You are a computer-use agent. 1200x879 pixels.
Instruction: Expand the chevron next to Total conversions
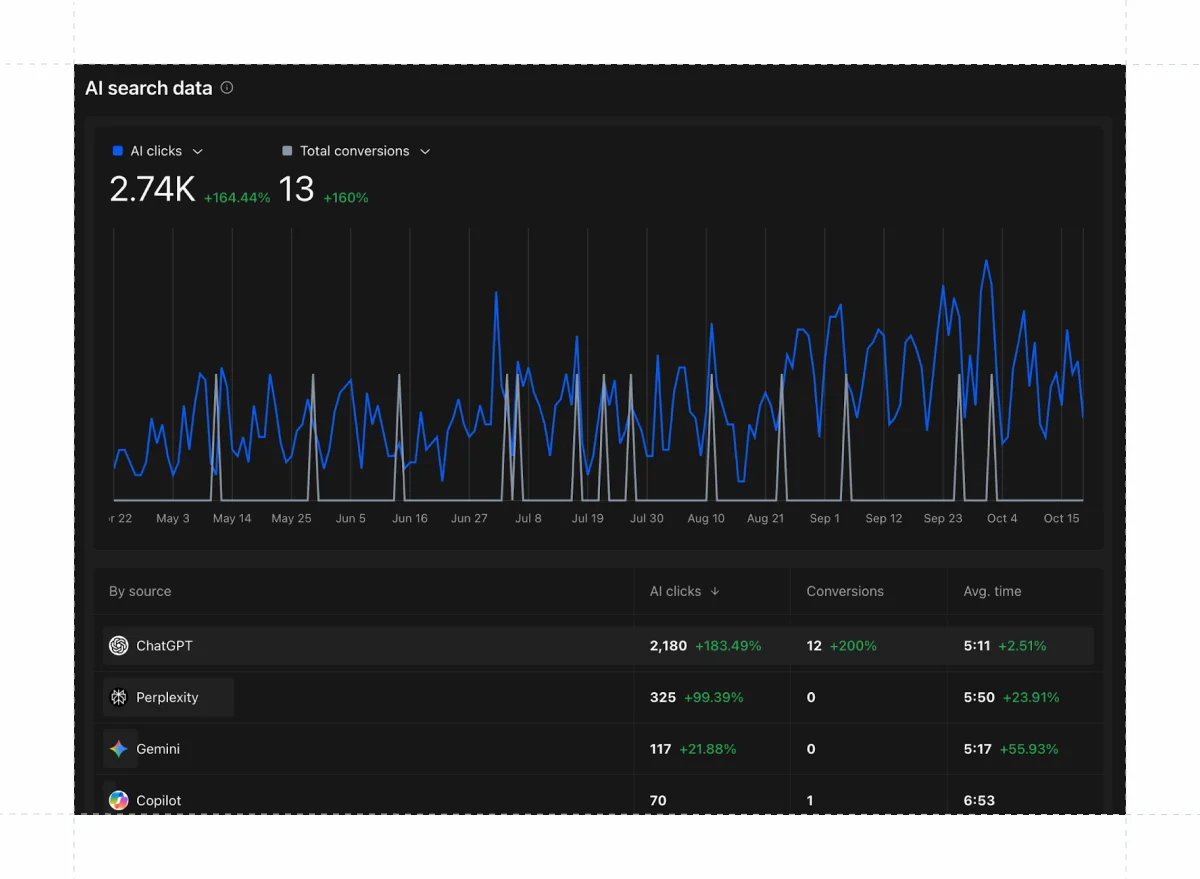tap(425, 151)
